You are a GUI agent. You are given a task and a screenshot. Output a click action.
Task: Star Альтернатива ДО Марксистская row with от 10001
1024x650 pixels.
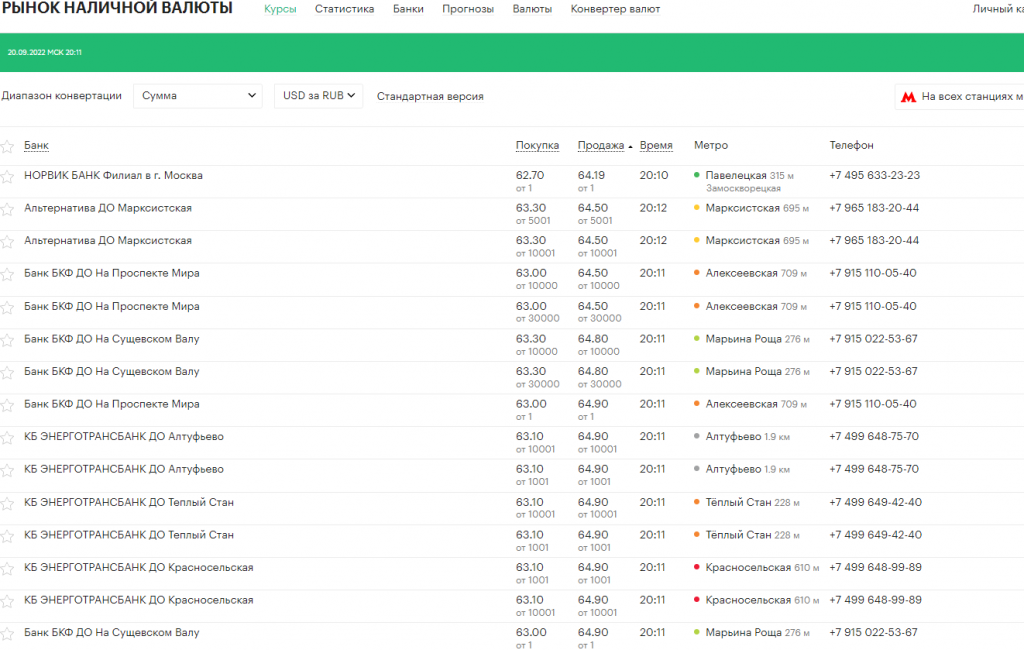(7, 242)
